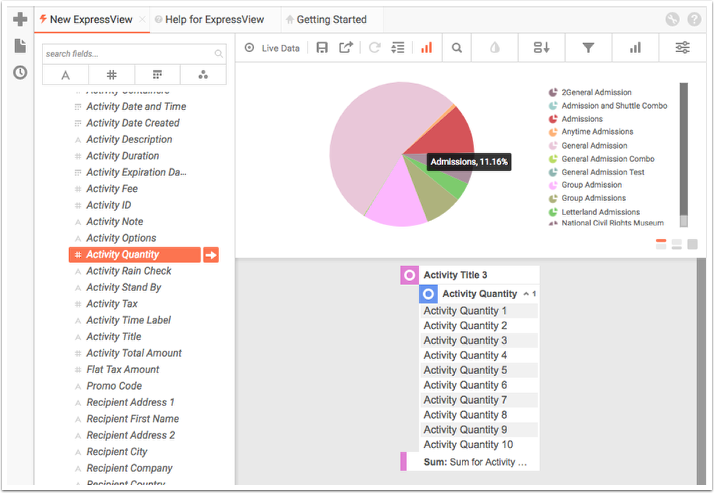Select full gray layout view
The image size is (714, 493).
pos(693,244)
